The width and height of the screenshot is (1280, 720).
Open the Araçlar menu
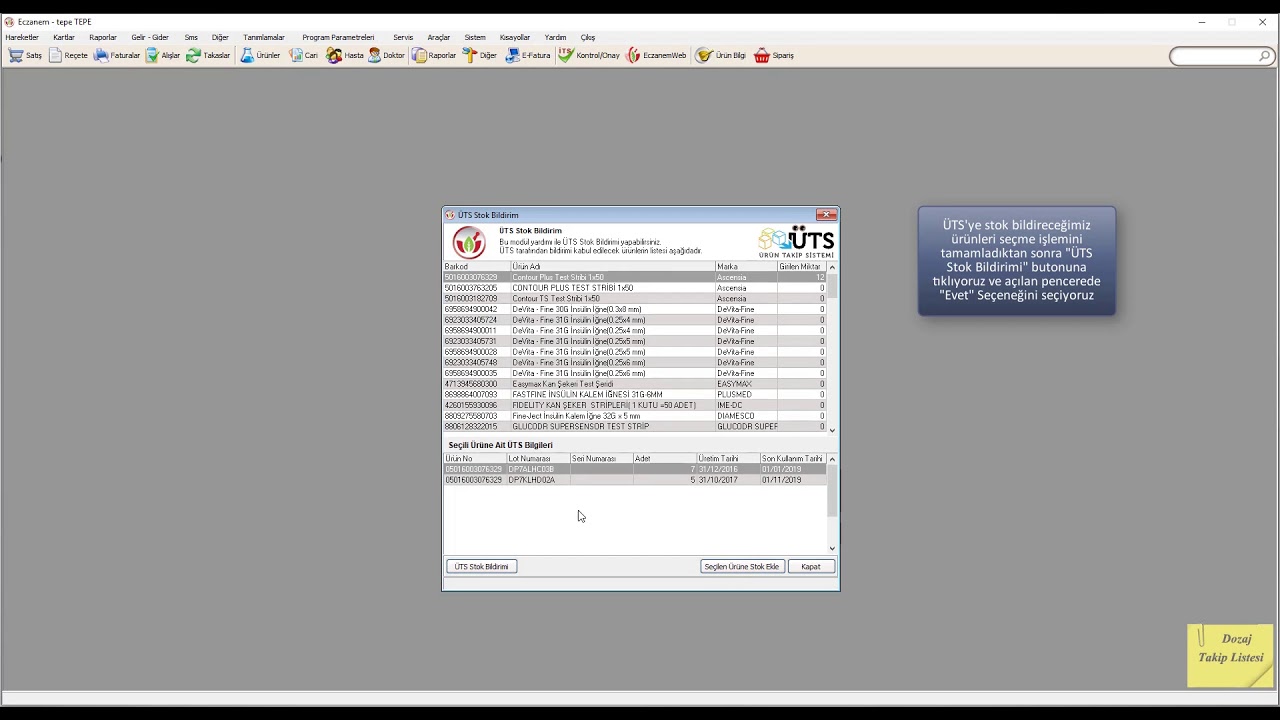click(x=439, y=37)
